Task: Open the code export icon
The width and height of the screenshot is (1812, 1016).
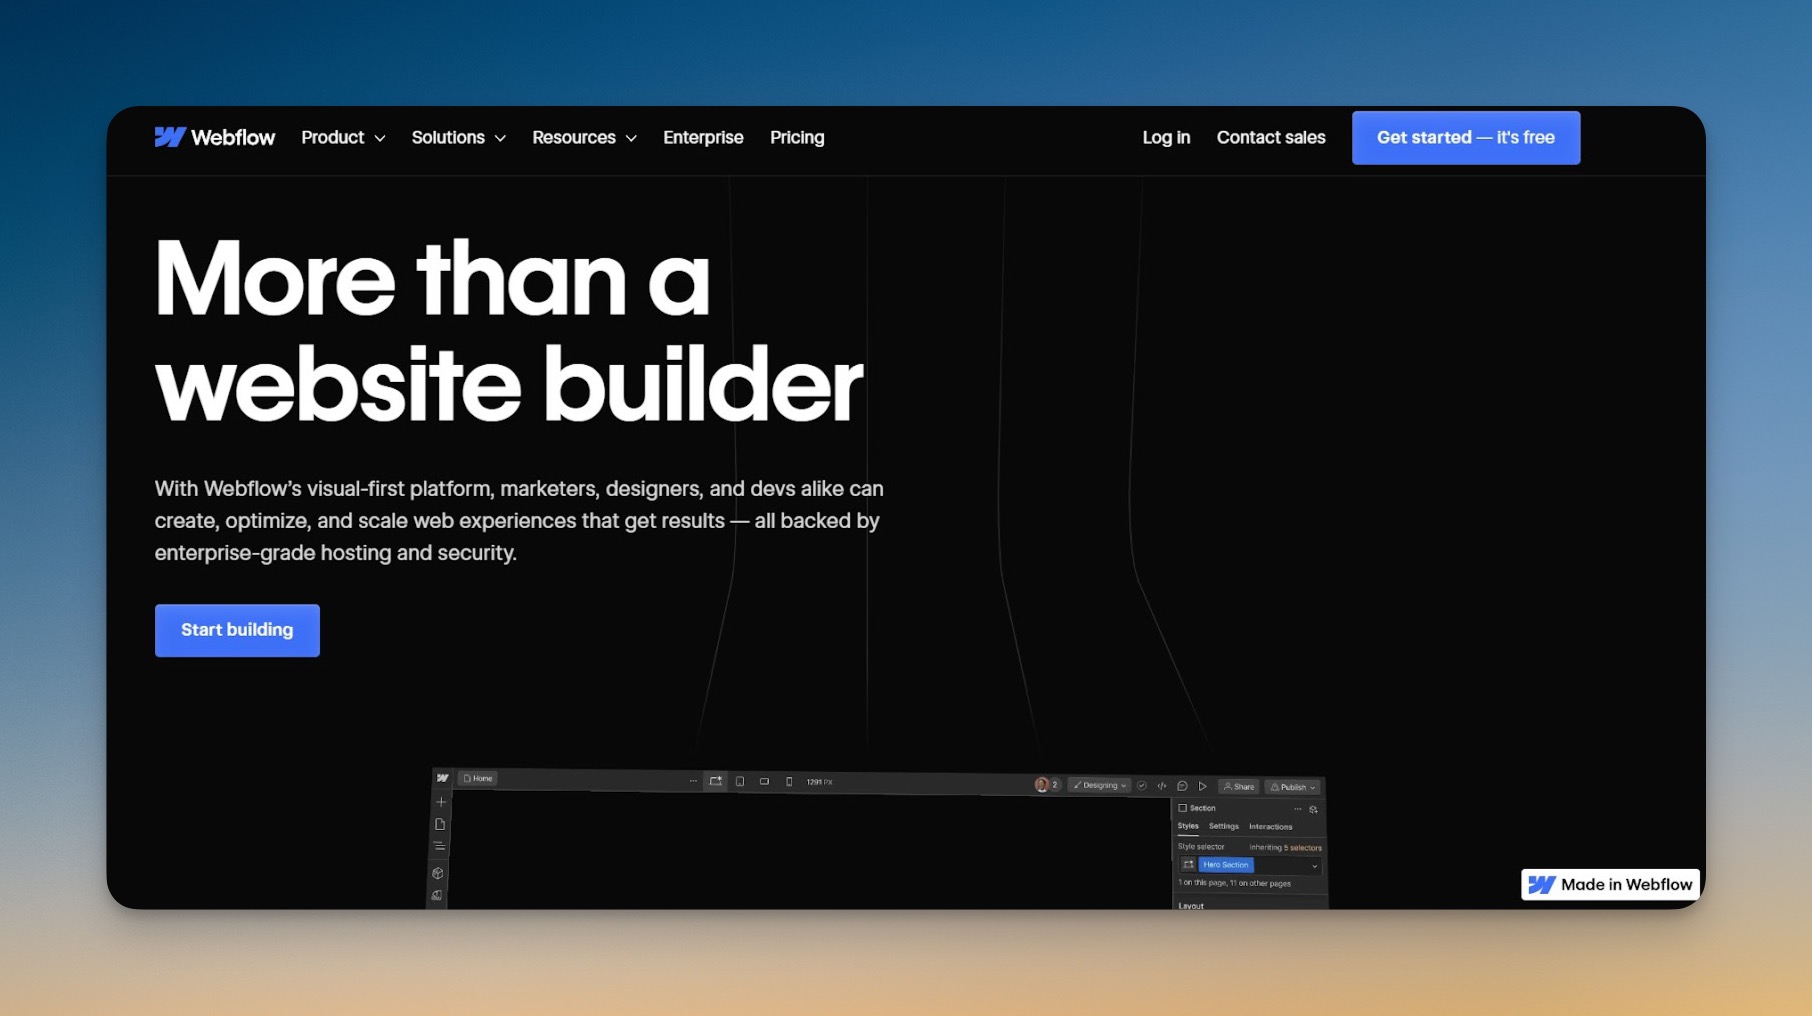Action: tap(1162, 786)
